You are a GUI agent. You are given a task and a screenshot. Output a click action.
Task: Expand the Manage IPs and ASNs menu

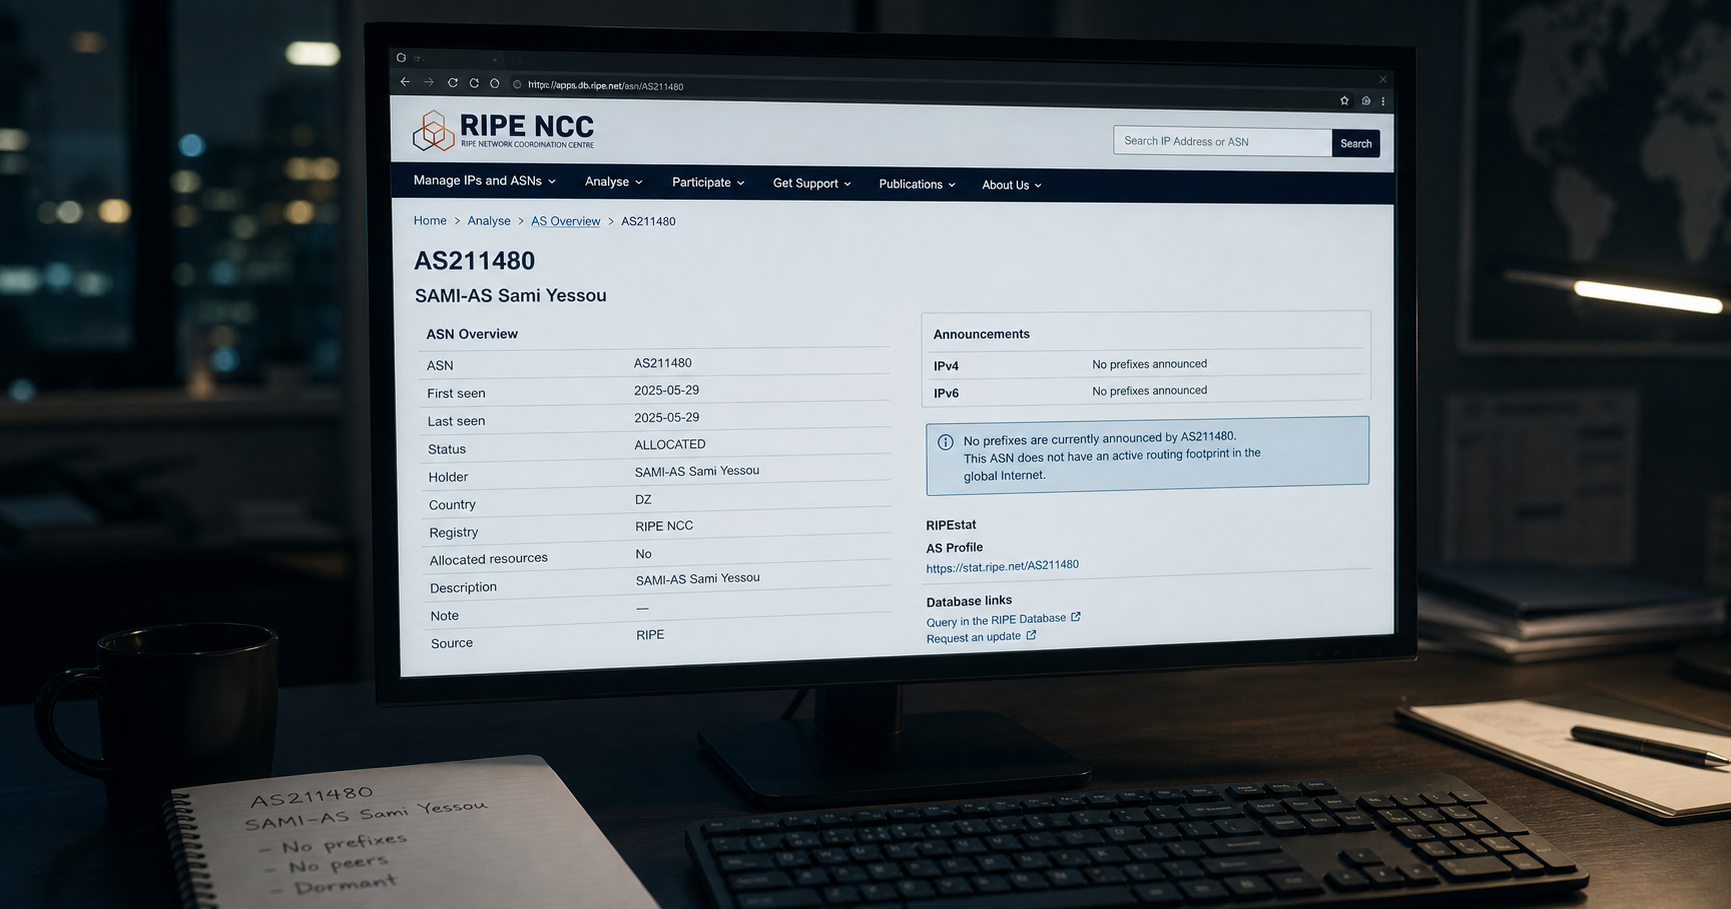[484, 181]
